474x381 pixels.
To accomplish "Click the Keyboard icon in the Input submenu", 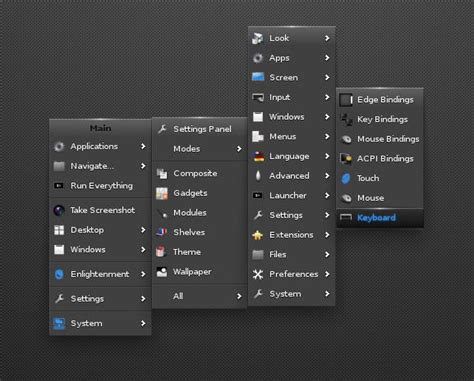I will point(346,217).
